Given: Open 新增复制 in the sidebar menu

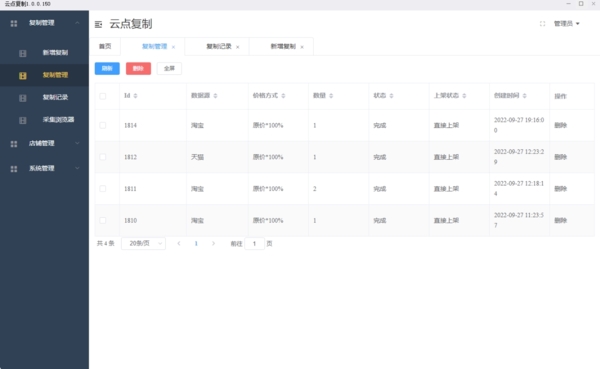Looking at the screenshot, I should click(44, 53).
